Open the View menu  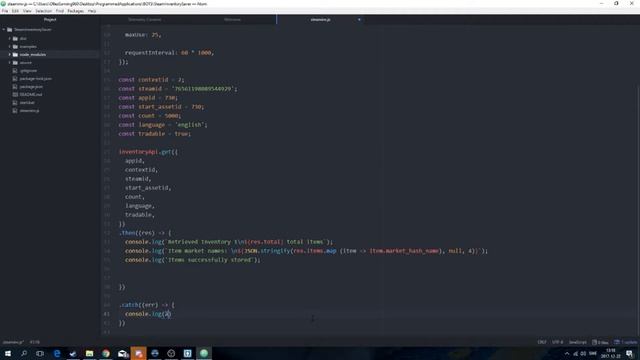click(27, 11)
